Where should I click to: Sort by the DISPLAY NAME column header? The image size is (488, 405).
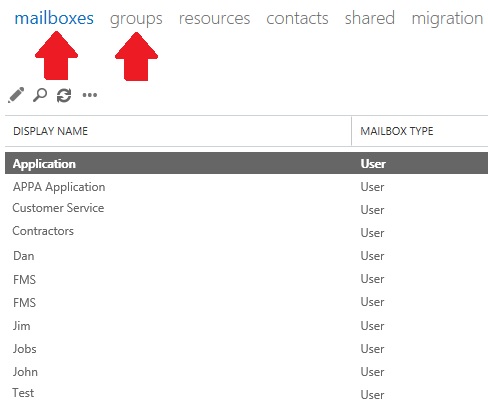(x=50, y=131)
